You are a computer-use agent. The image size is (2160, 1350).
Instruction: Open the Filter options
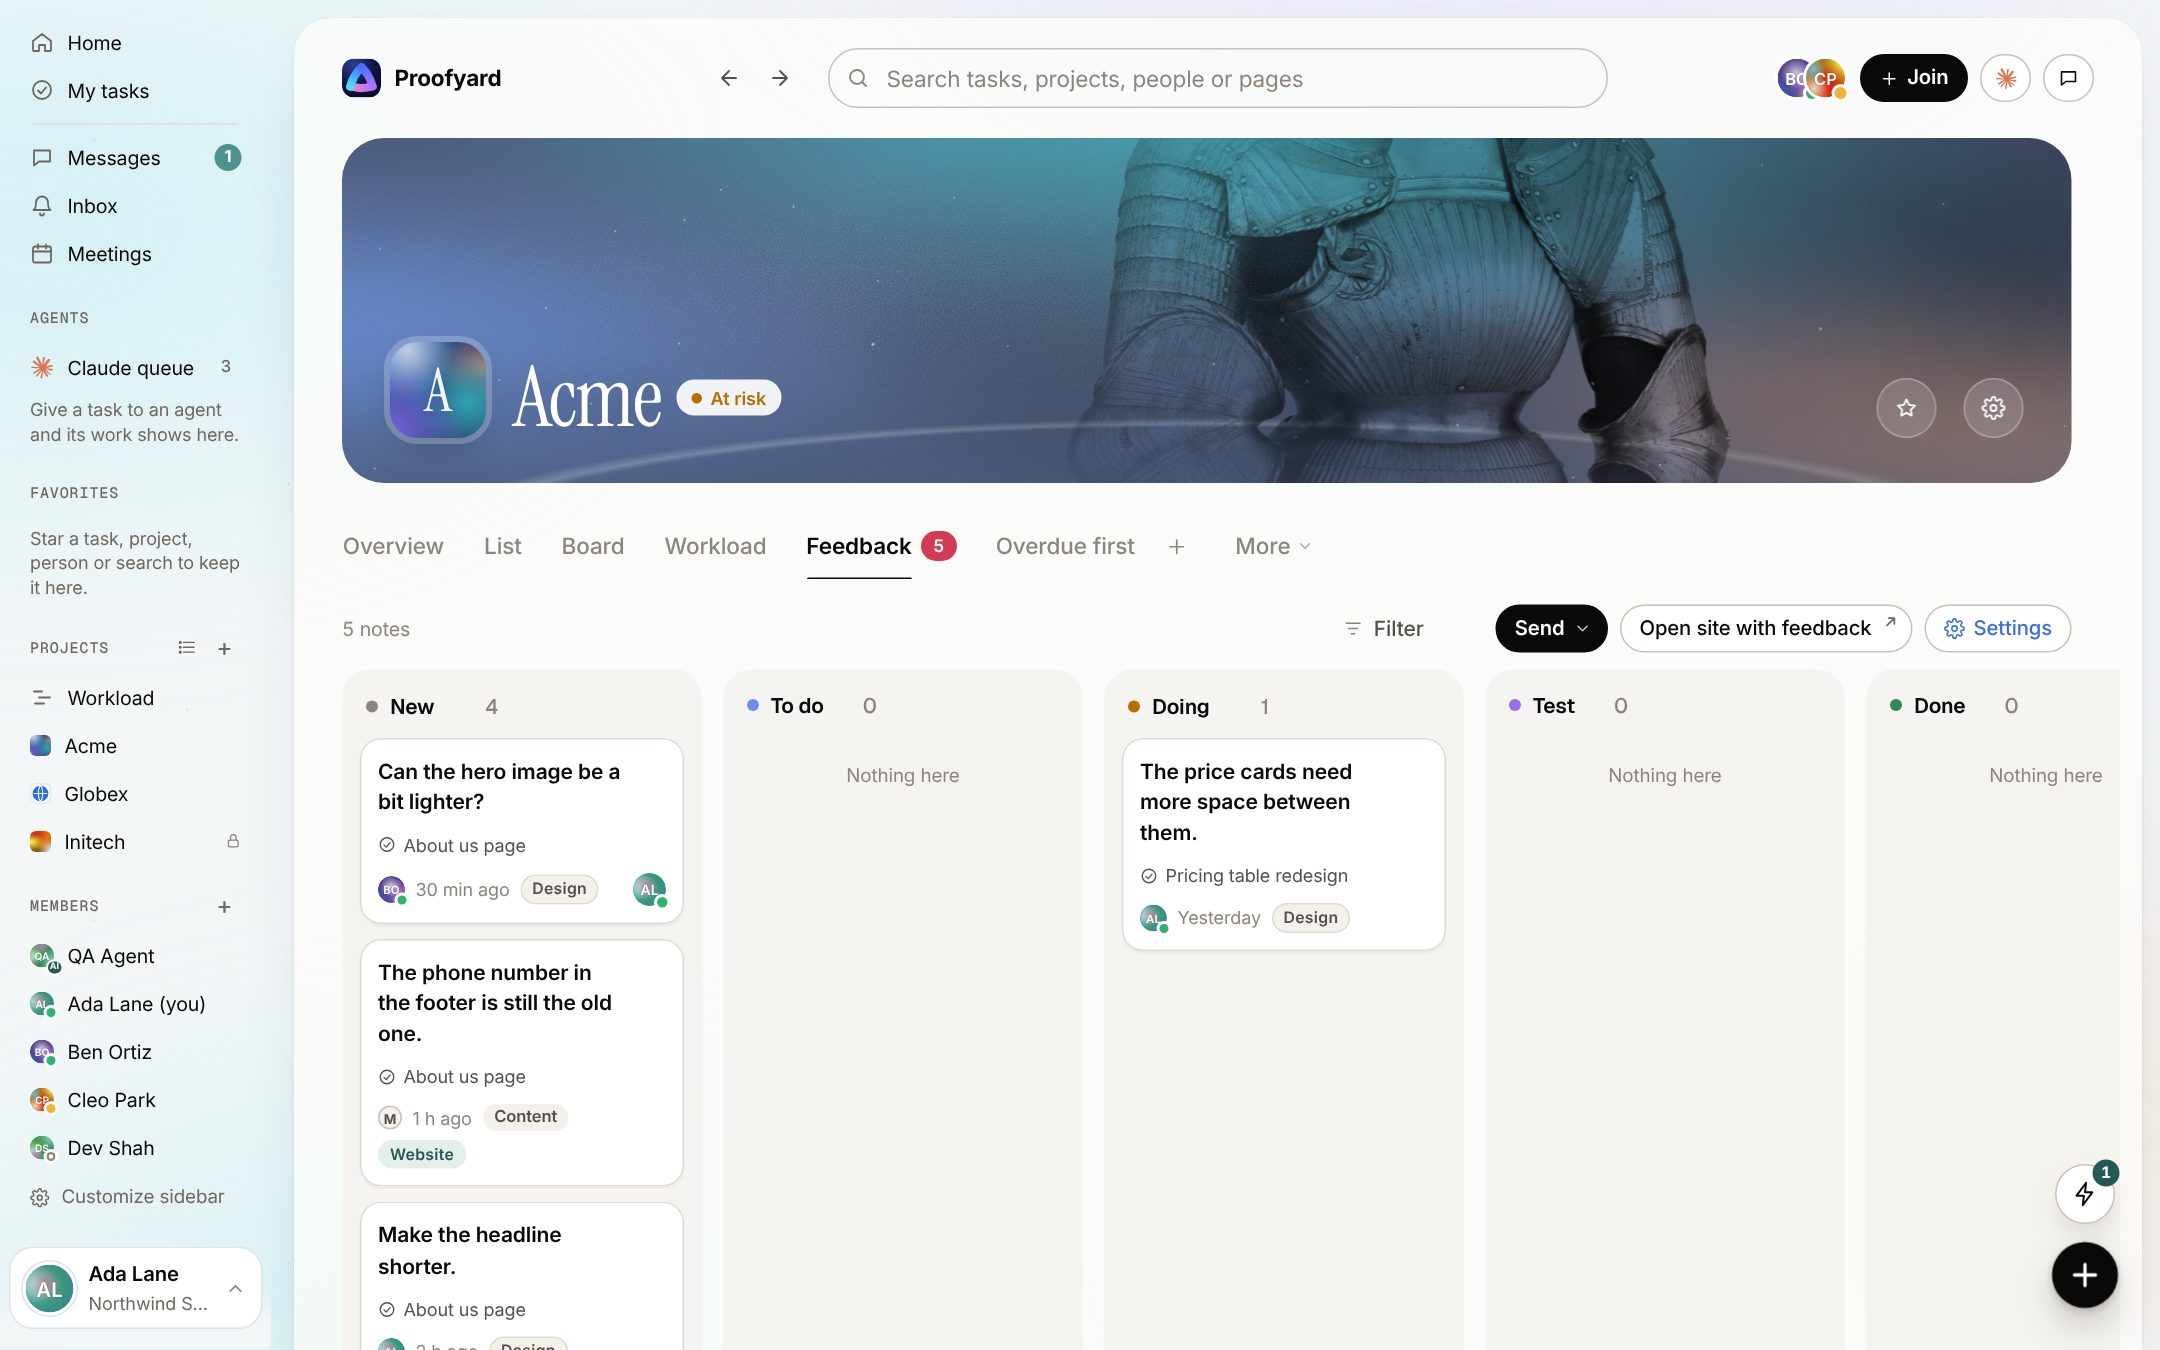pyautogui.click(x=1384, y=629)
